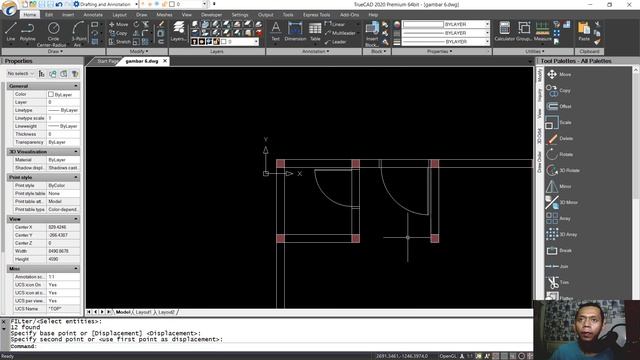Select the Text annotation tool
Viewport: 640px width, 360px height.
[276, 32]
